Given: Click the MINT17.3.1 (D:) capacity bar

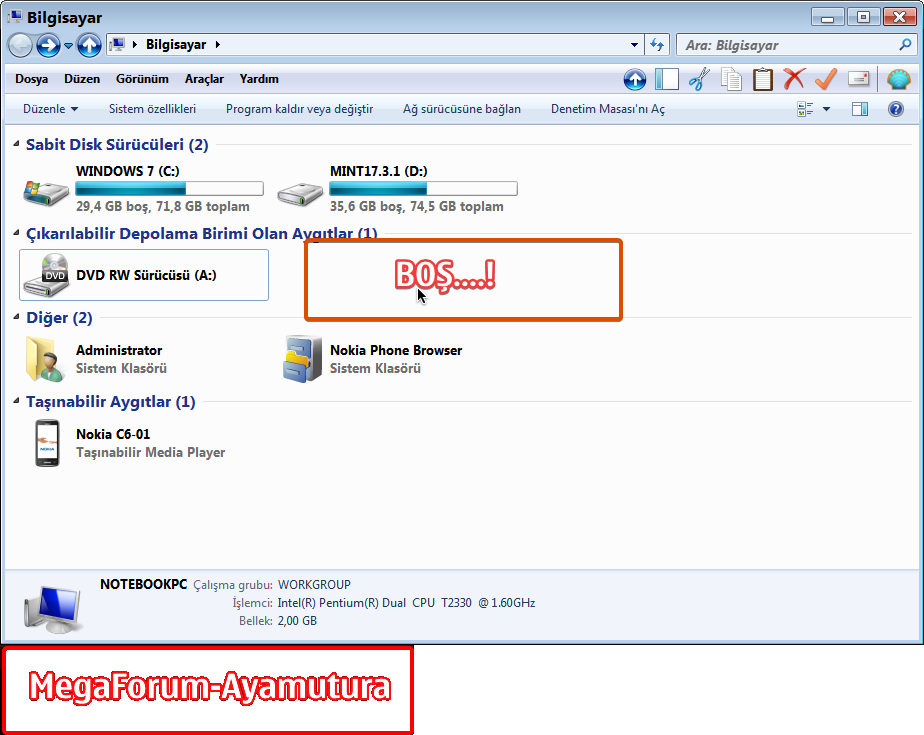Looking at the screenshot, I should pyautogui.click(x=423, y=189).
